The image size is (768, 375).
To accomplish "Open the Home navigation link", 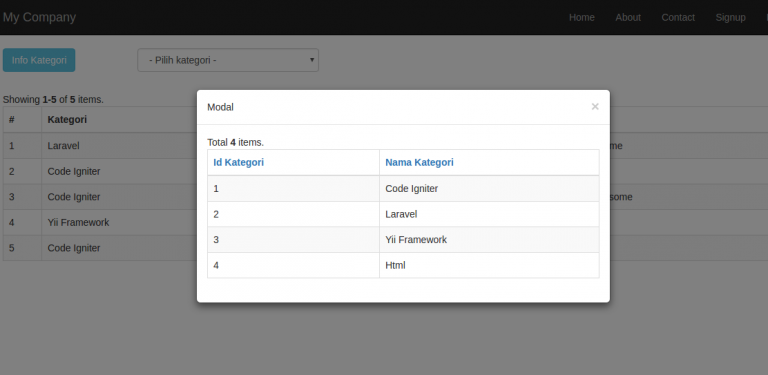I will pos(581,18).
